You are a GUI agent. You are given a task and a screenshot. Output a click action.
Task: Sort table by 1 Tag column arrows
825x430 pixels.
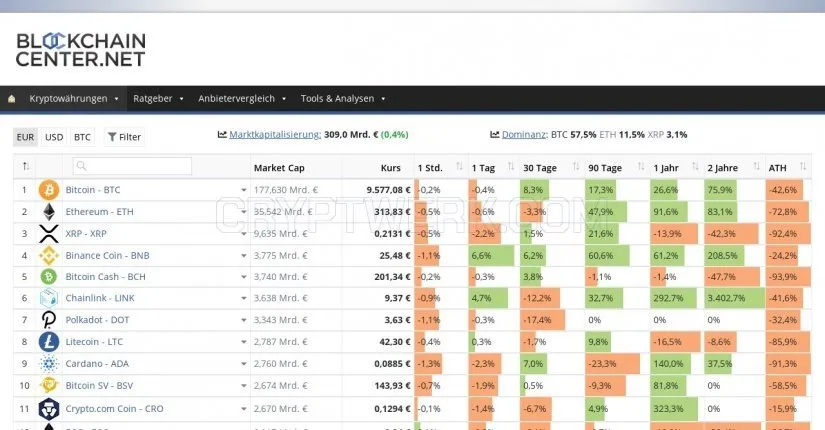coord(510,167)
